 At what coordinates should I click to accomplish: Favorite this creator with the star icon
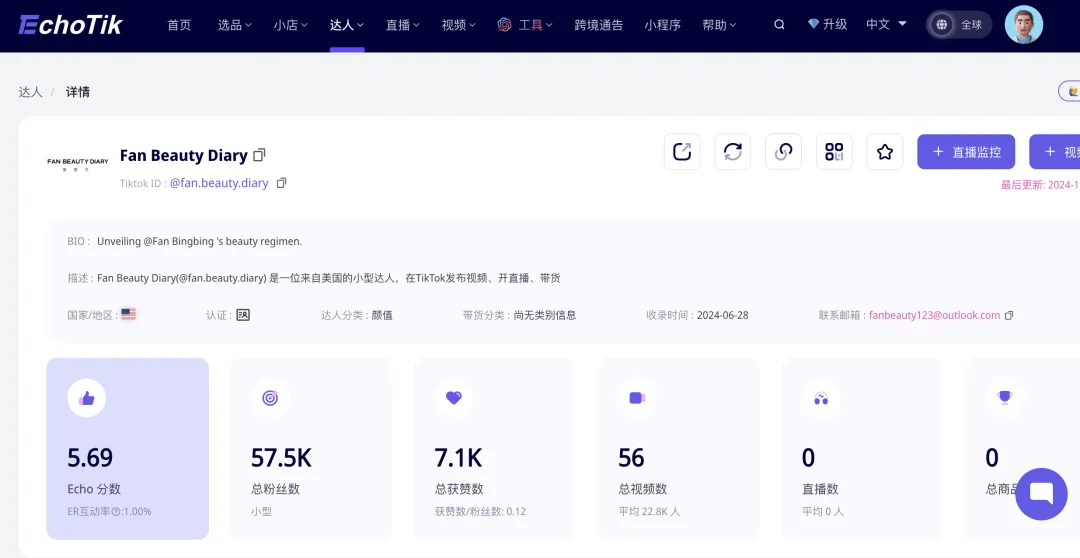(x=885, y=152)
